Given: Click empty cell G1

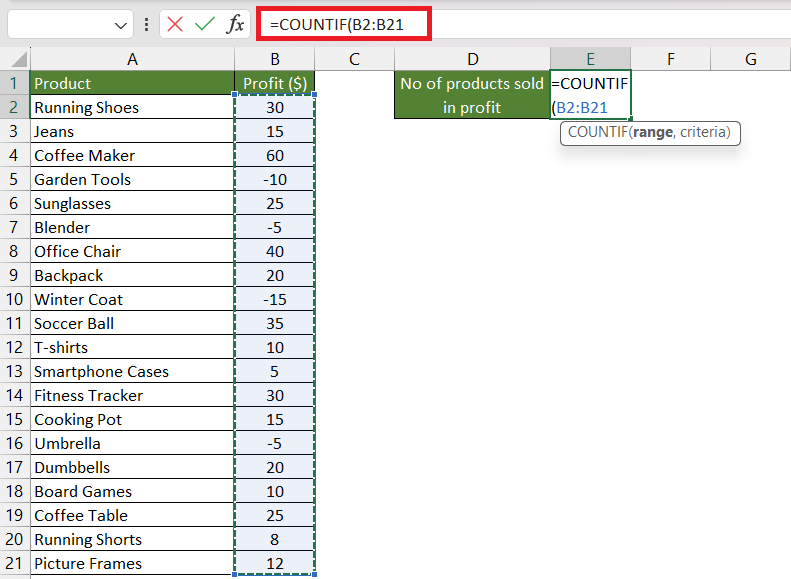Looking at the screenshot, I should 751,83.
